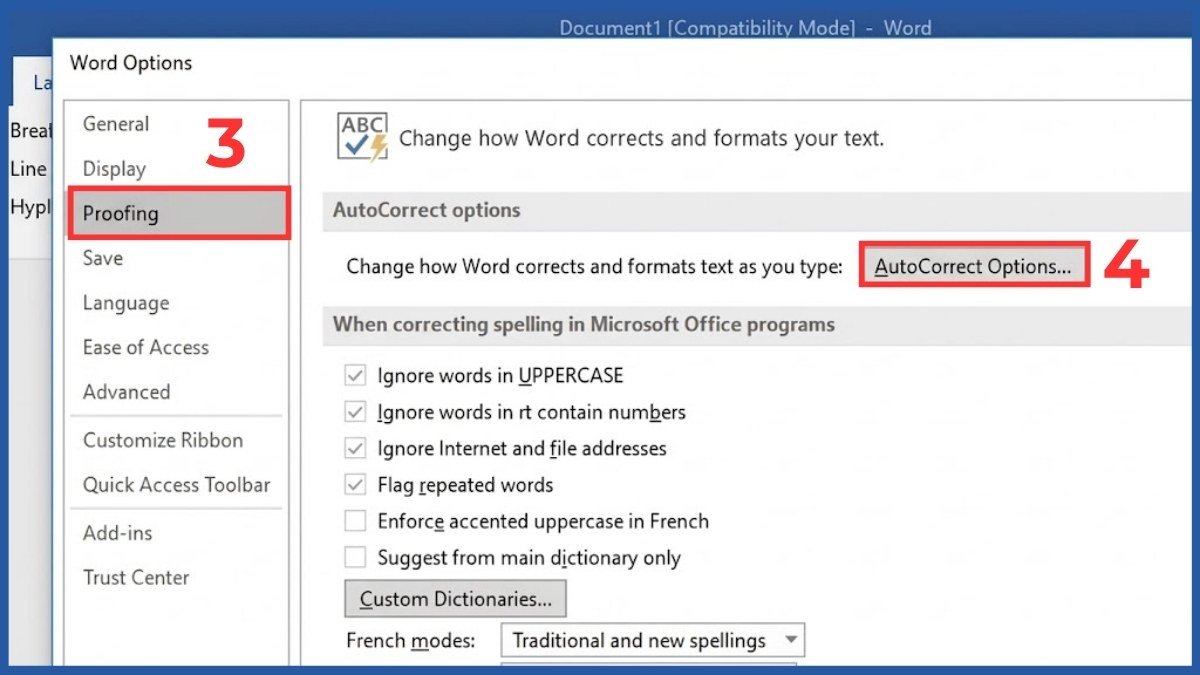Enable Suggest from main dictionary only
The image size is (1200, 675).
(x=355, y=558)
